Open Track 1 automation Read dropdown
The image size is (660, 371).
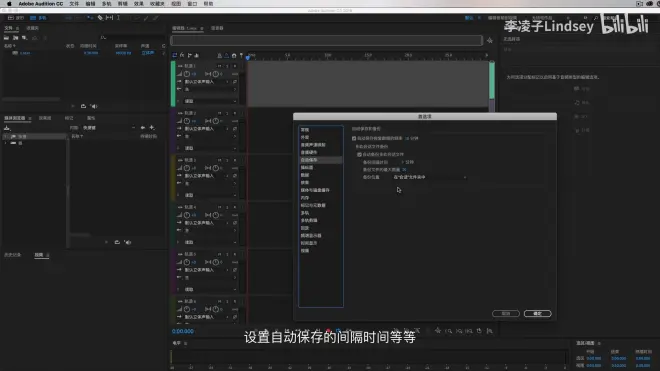(x=210, y=101)
